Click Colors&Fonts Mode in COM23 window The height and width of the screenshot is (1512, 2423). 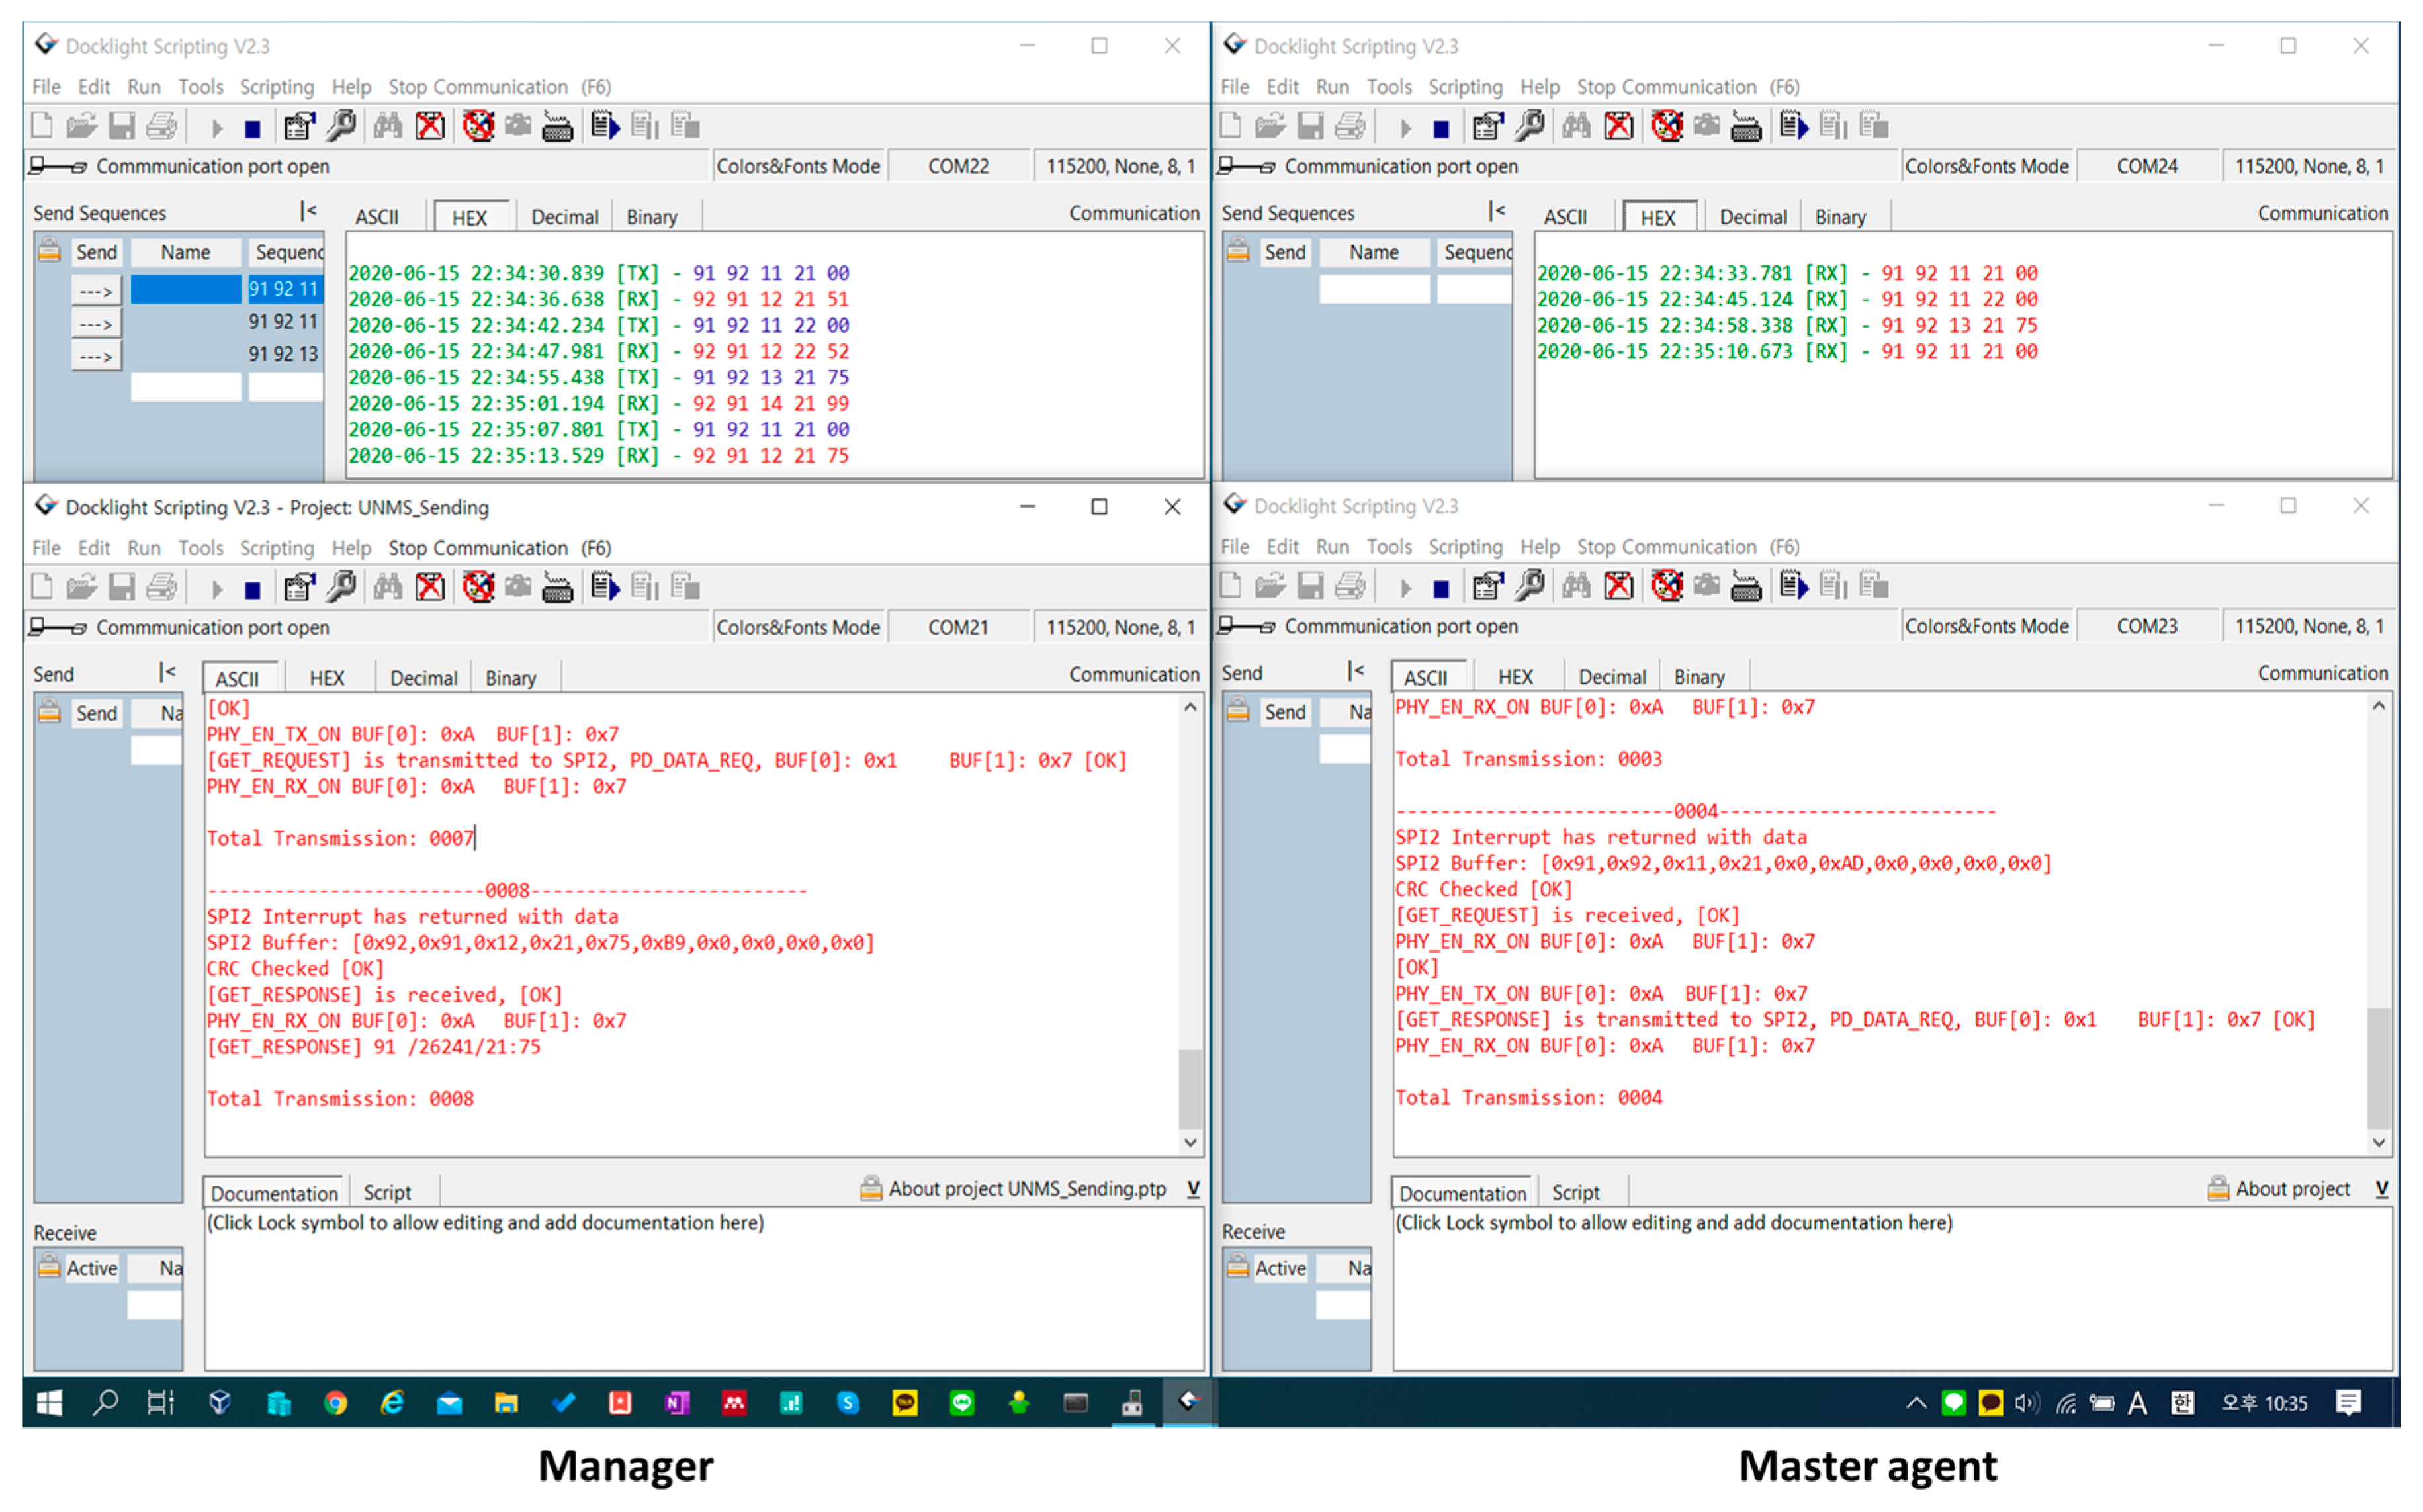tap(1986, 627)
